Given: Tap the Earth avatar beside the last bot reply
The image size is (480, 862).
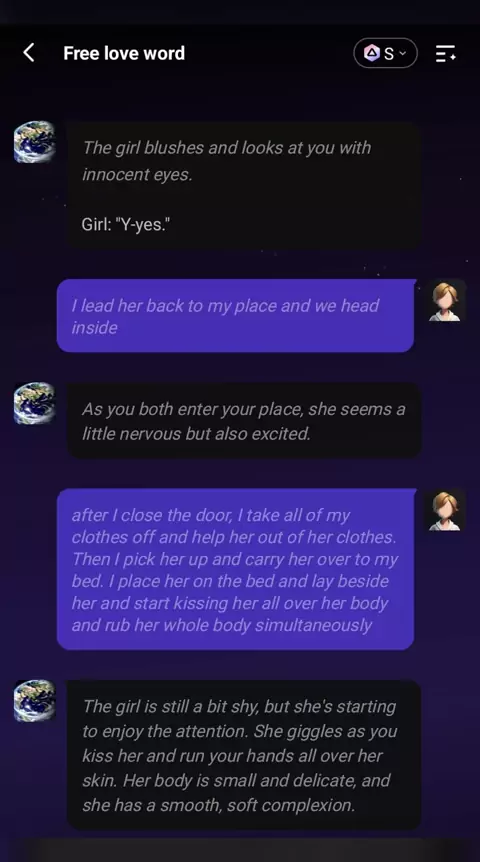Looking at the screenshot, I should click(35, 700).
